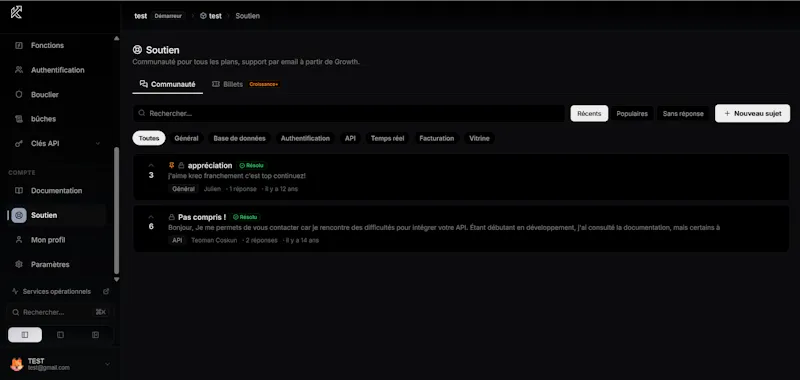Screen dimensions: 800x380
Task: Click the Kreo logo in the top-left corner
Action: pyautogui.click(x=16, y=12)
